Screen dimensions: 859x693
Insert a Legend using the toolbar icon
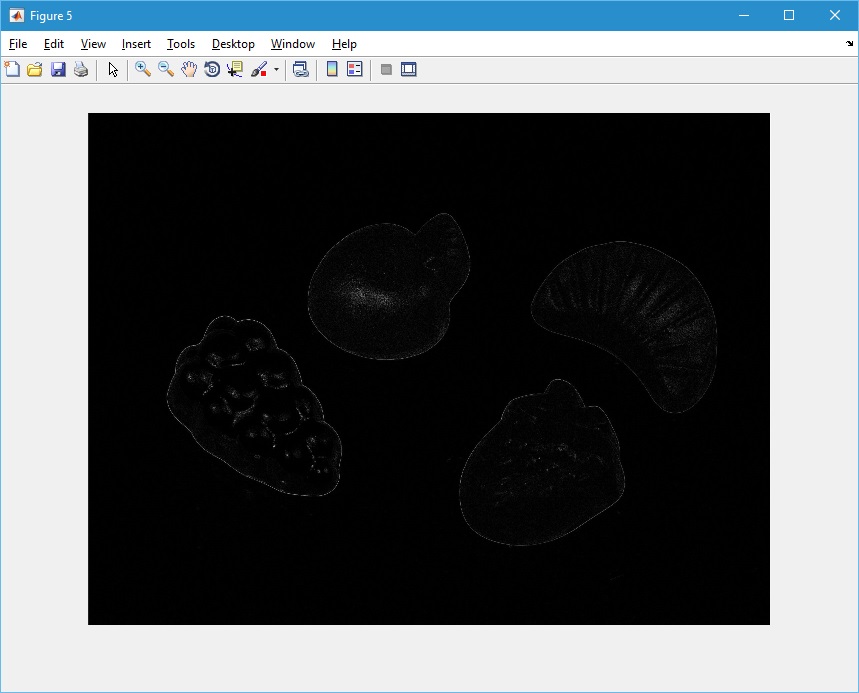point(354,69)
